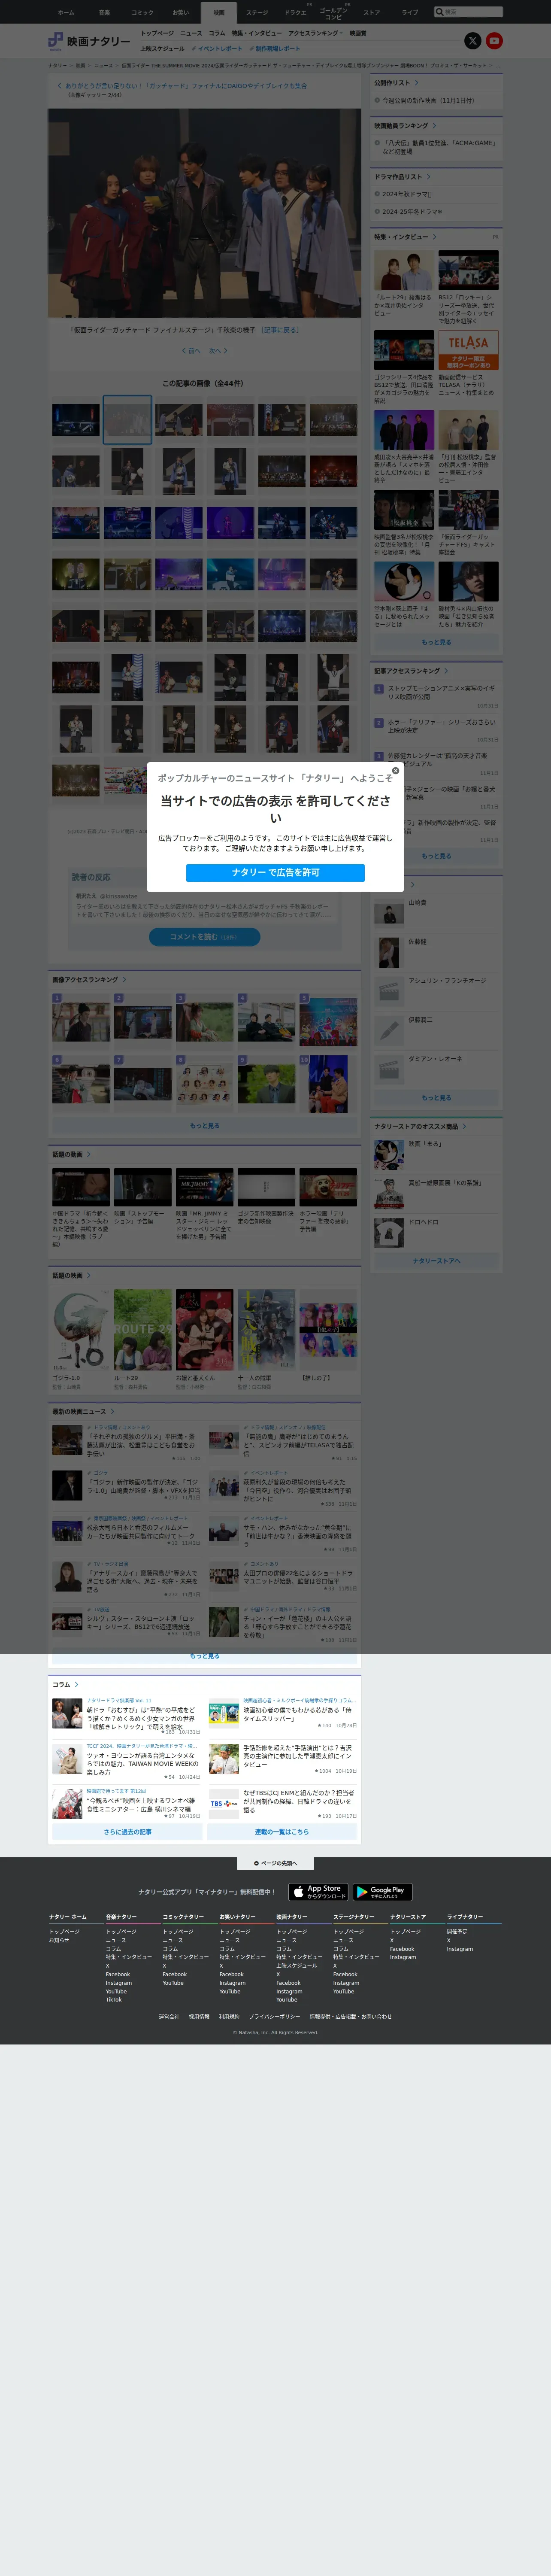Open TBS logo column article thumbnail
Viewport: 551px width, 2576px height.
click(x=223, y=1804)
